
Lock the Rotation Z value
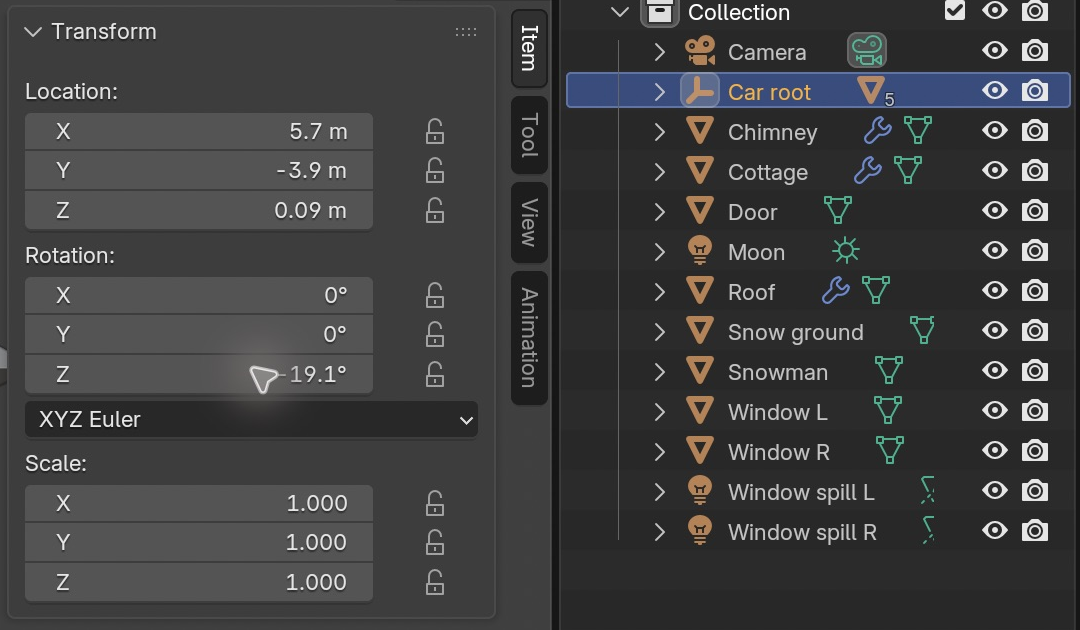click(x=435, y=374)
